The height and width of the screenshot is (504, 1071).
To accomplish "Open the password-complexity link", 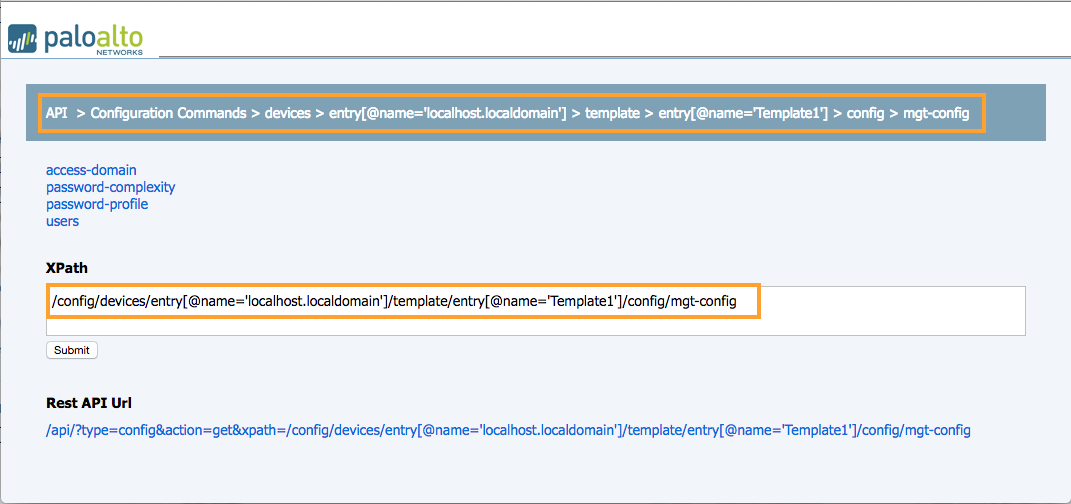I will coord(110,187).
